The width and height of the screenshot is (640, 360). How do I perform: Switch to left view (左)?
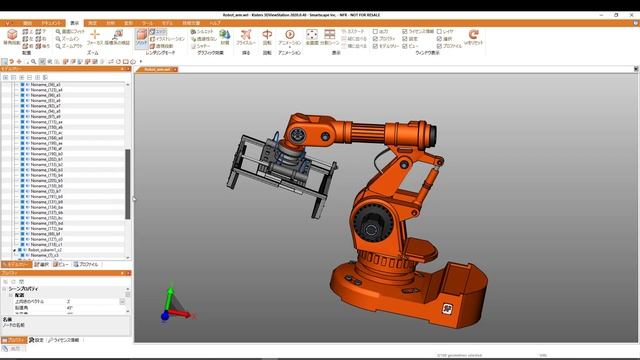[28, 39]
